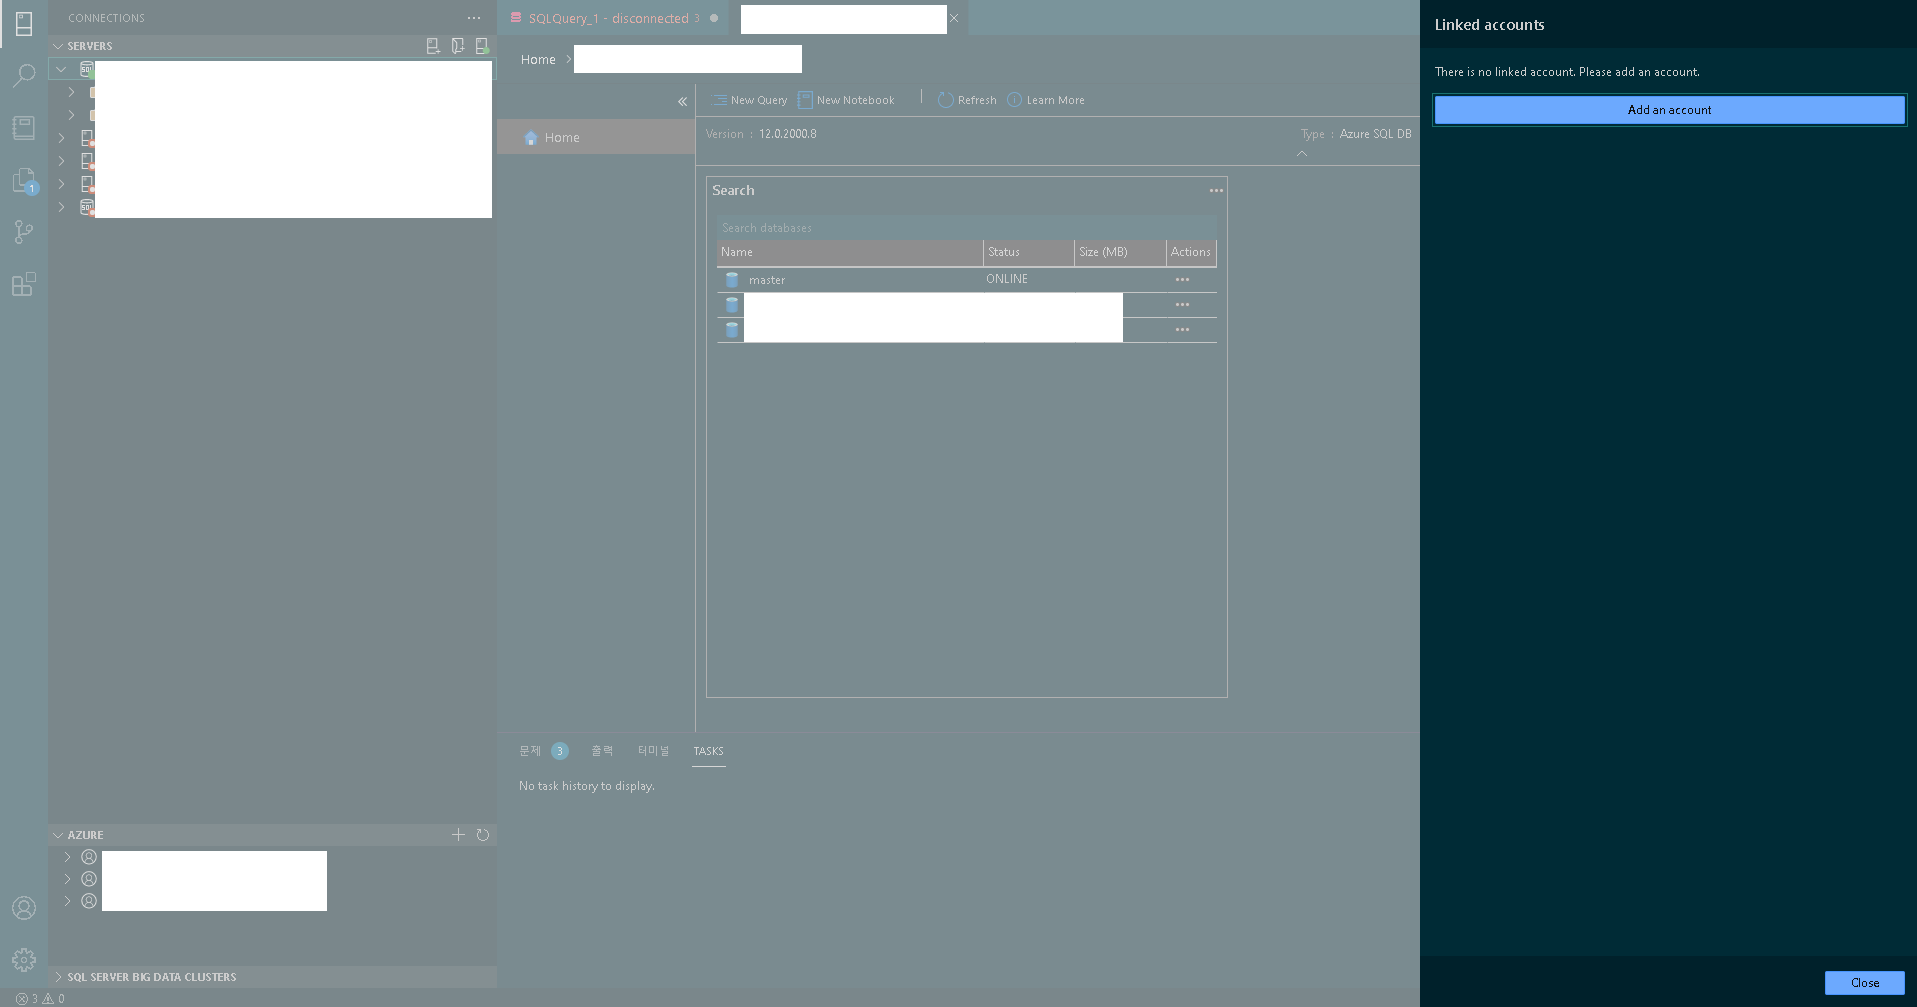The width and height of the screenshot is (1917, 1007).
Task: Collapse the first server node in the tree
Action: coord(62,69)
